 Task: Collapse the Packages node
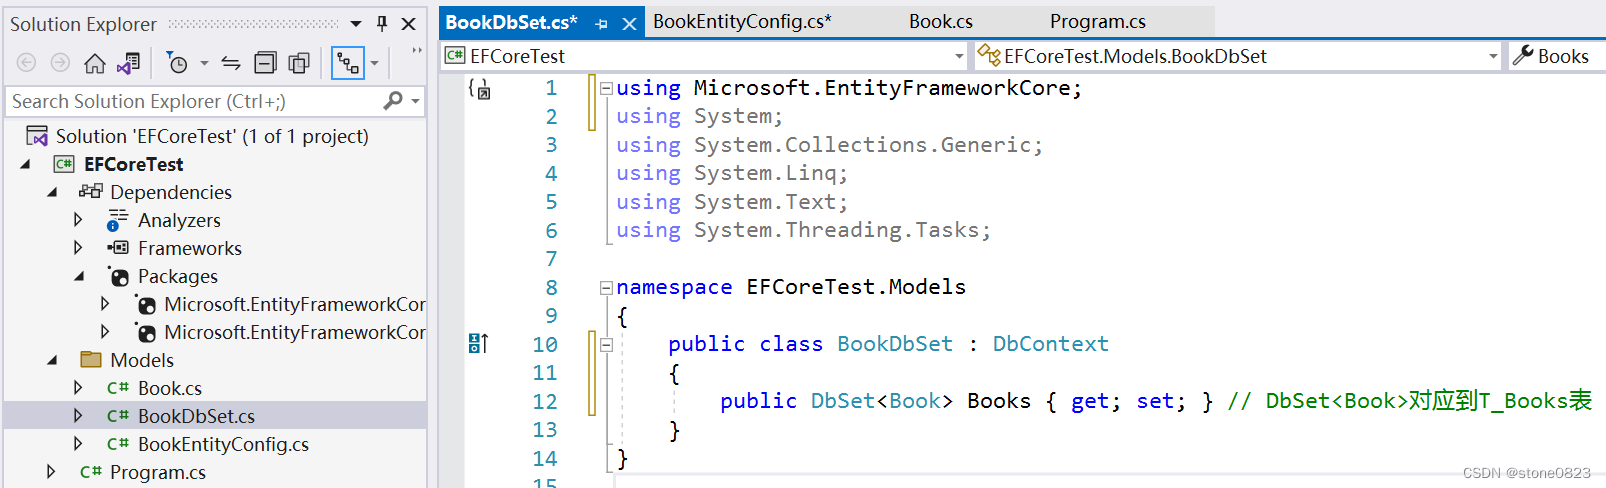click(79, 276)
